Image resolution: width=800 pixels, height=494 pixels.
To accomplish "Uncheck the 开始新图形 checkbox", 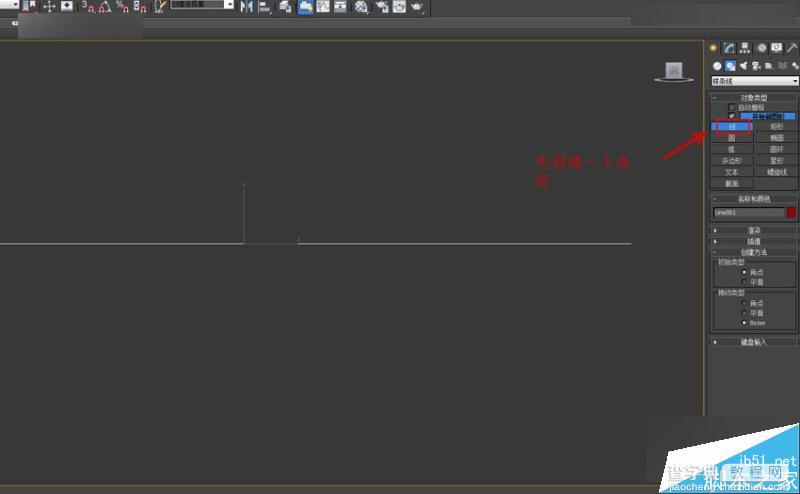I will [732, 116].
